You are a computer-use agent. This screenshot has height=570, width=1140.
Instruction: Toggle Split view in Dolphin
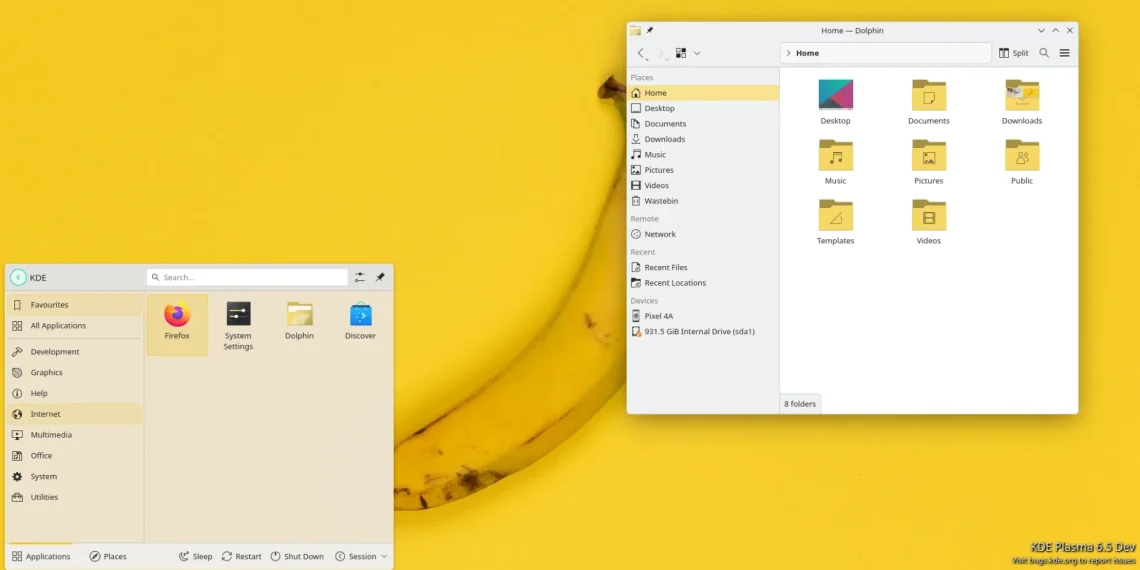tap(1013, 53)
